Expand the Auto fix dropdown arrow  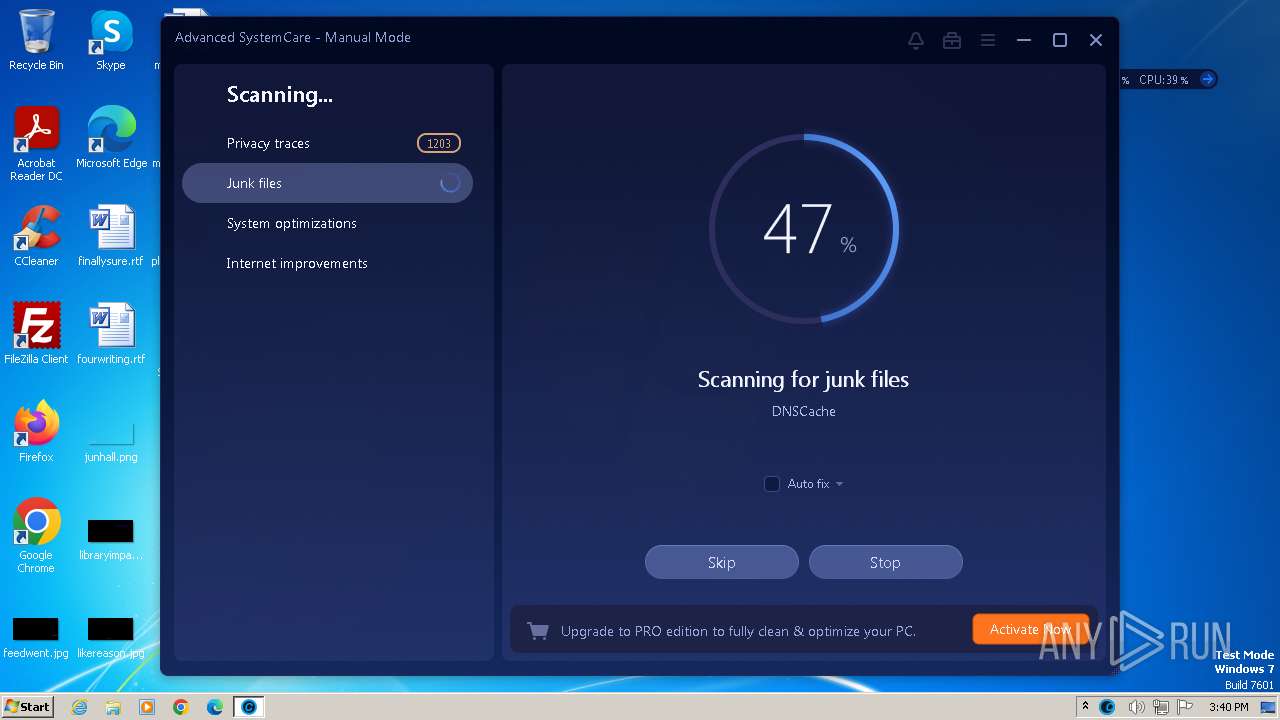click(839, 484)
